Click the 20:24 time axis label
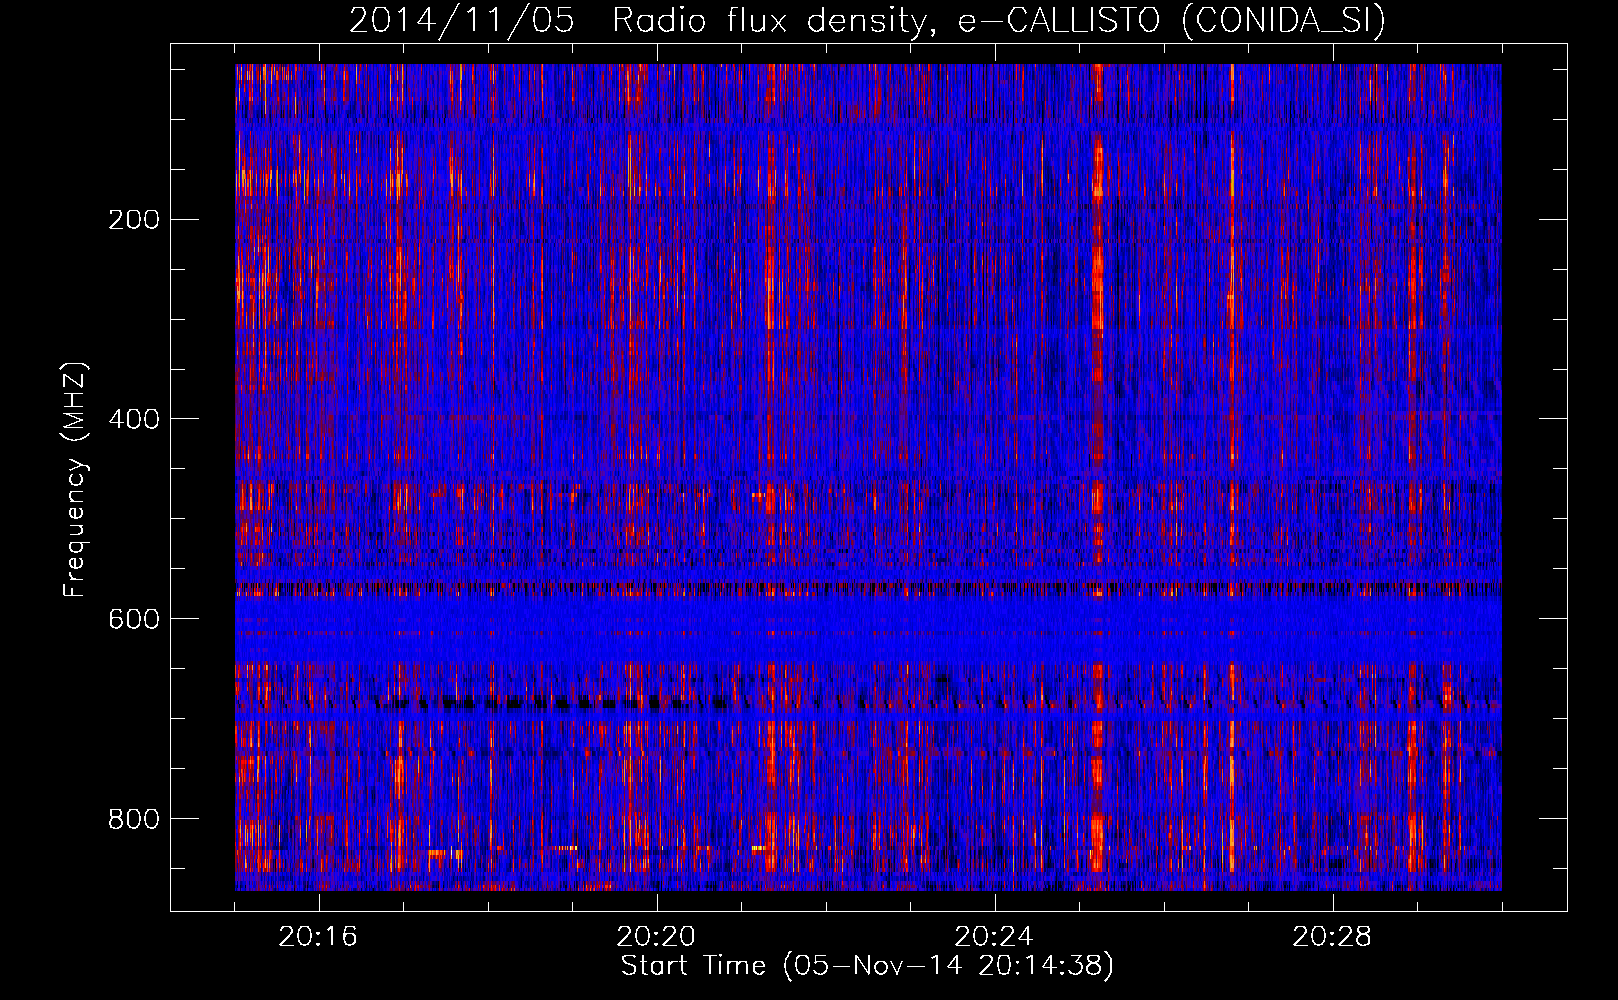 point(994,937)
